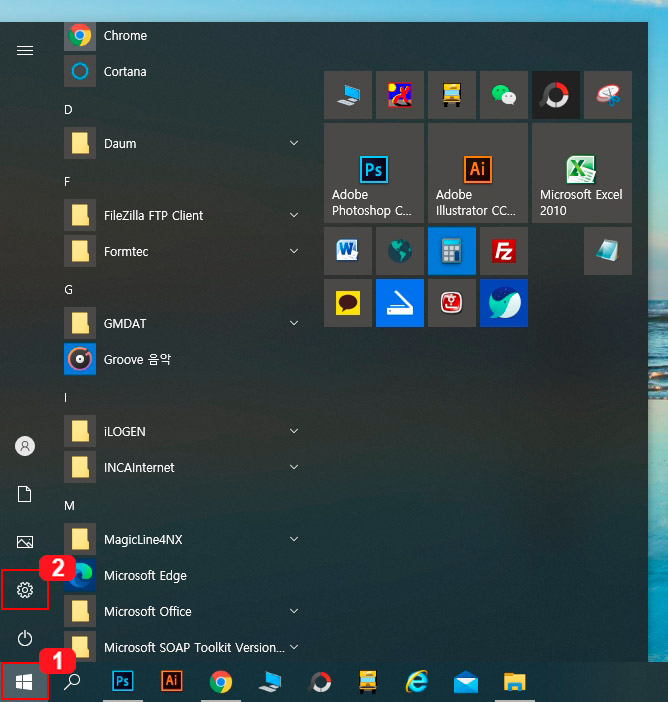Open the Microsoft Excel 2010 tile
Screen dimensions: 668x702
582,173
